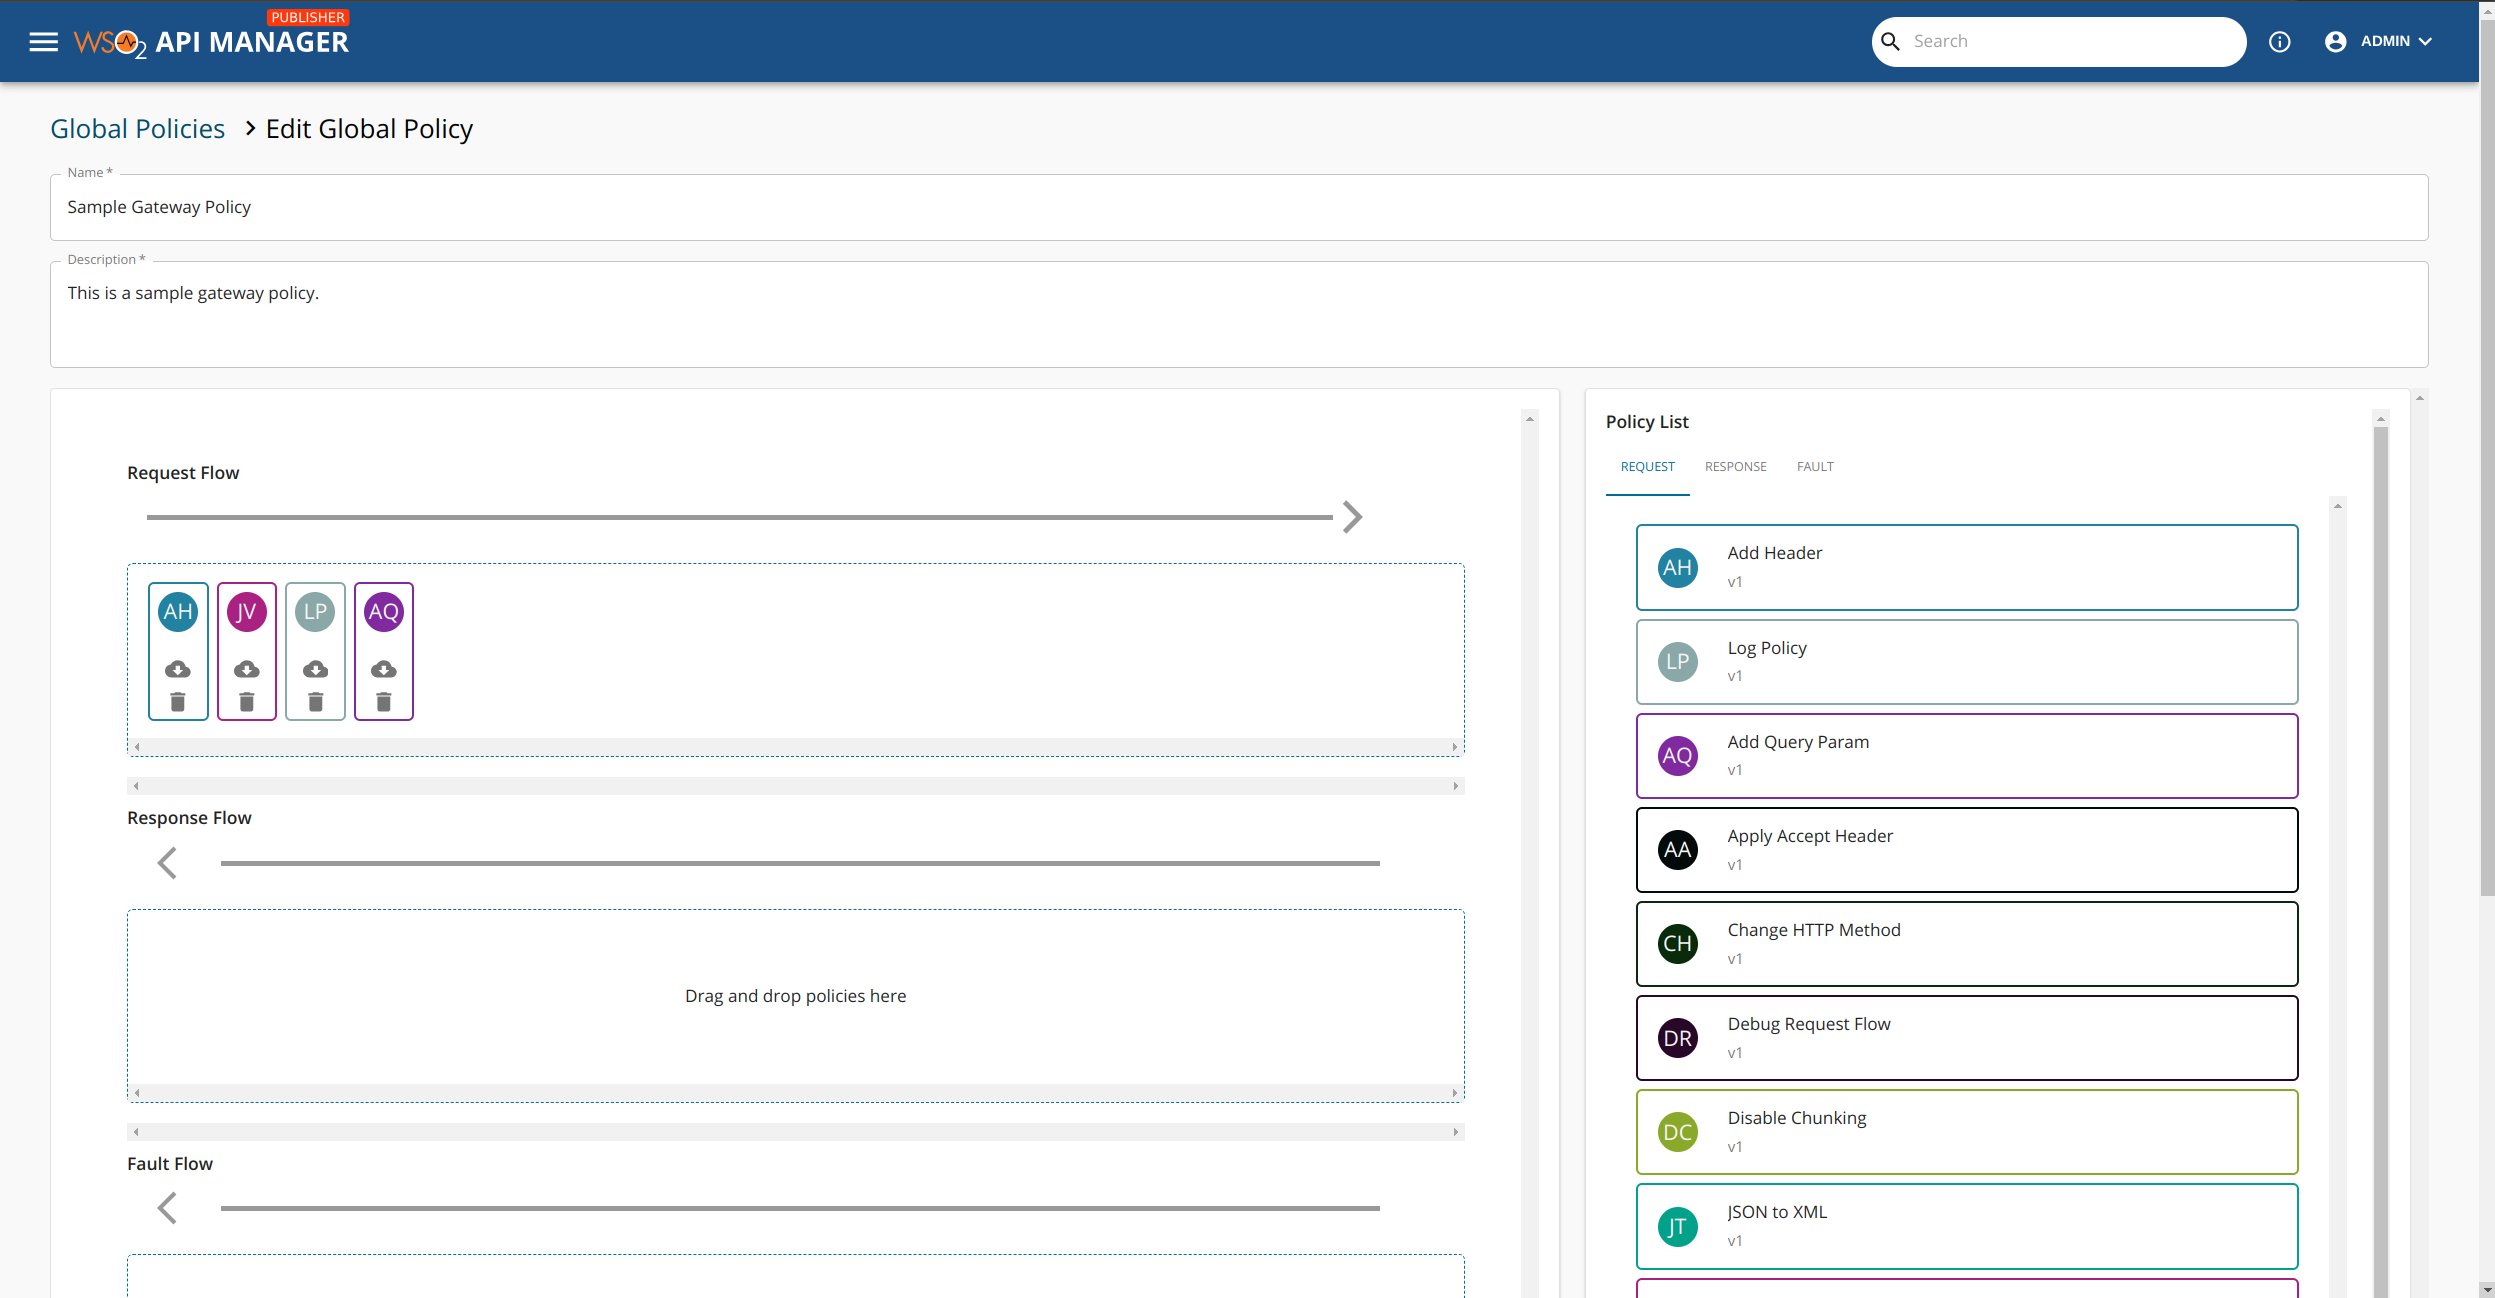Click the JV avatar in Request Flow
The image size is (2495, 1298).
pyautogui.click(x=247, y=612)
